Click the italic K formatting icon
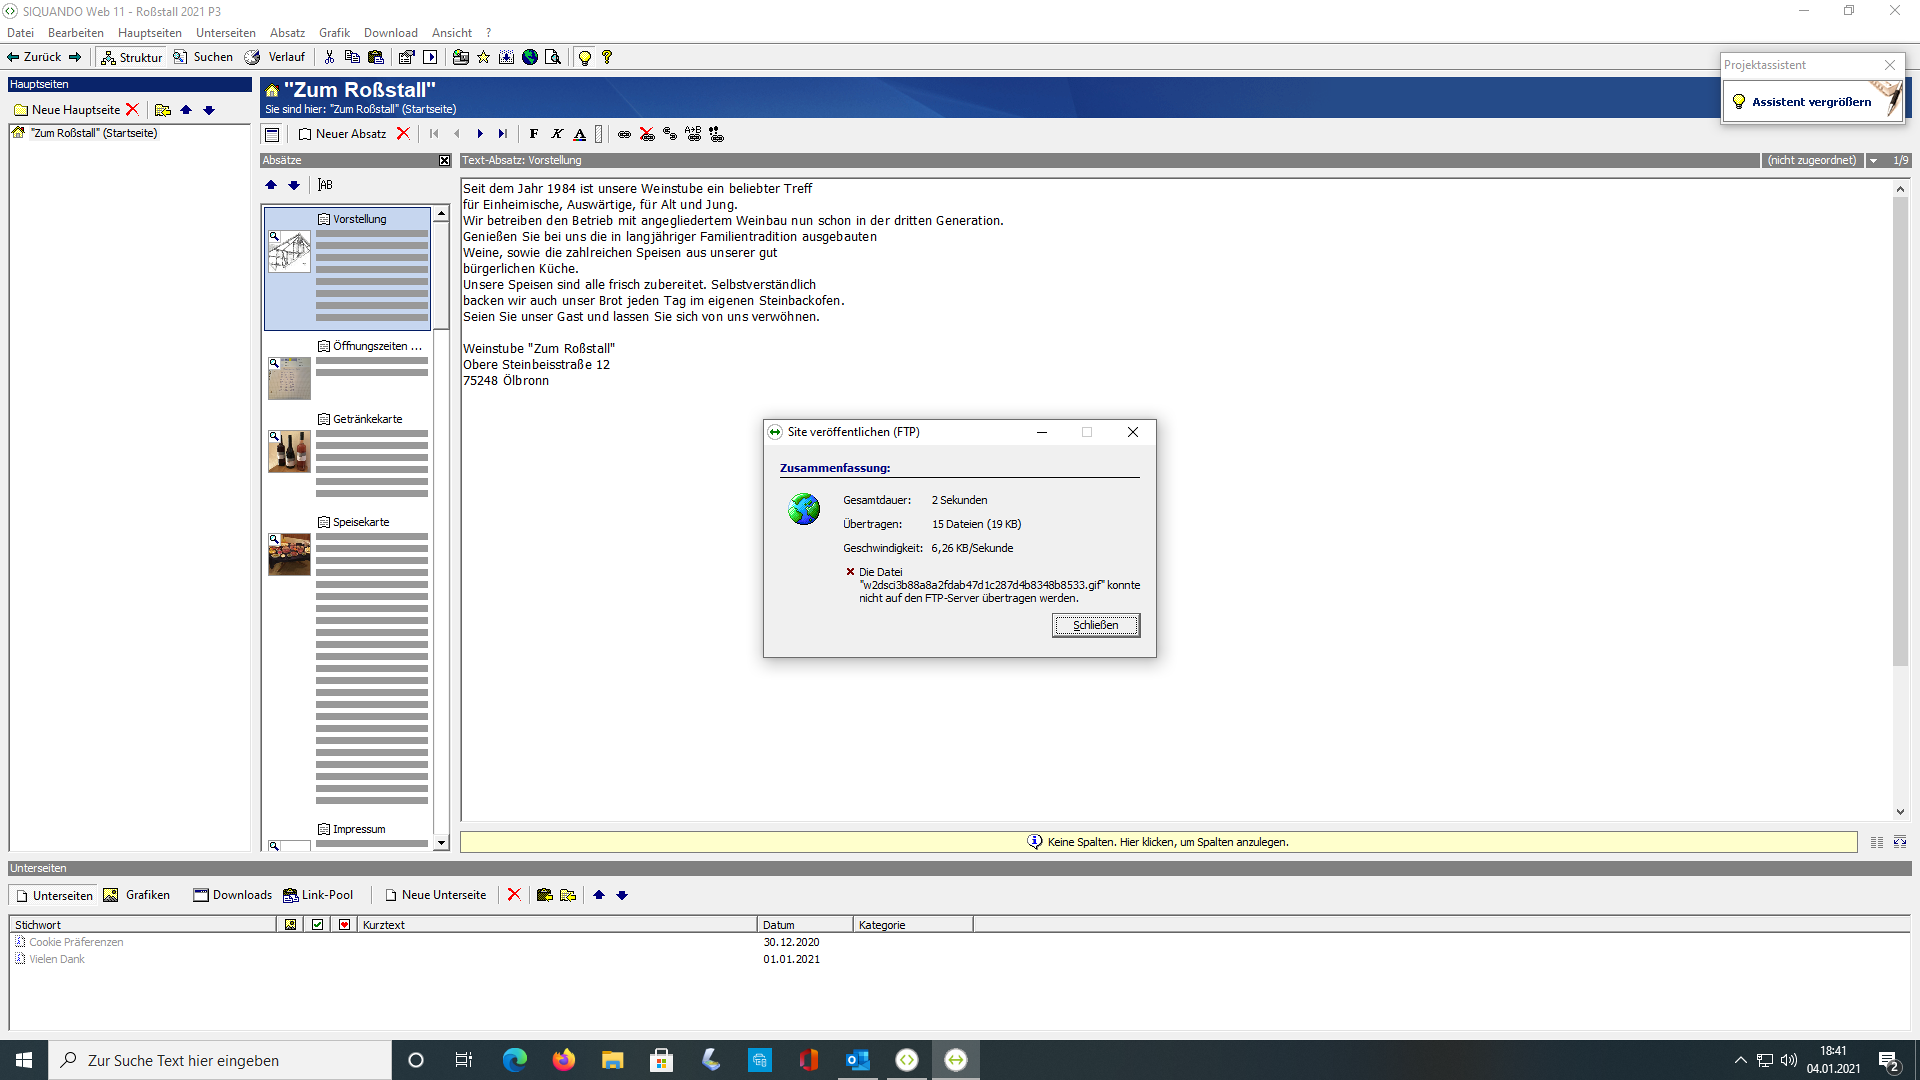The height and width of the screenshot is (1080, 1920). 557,134
